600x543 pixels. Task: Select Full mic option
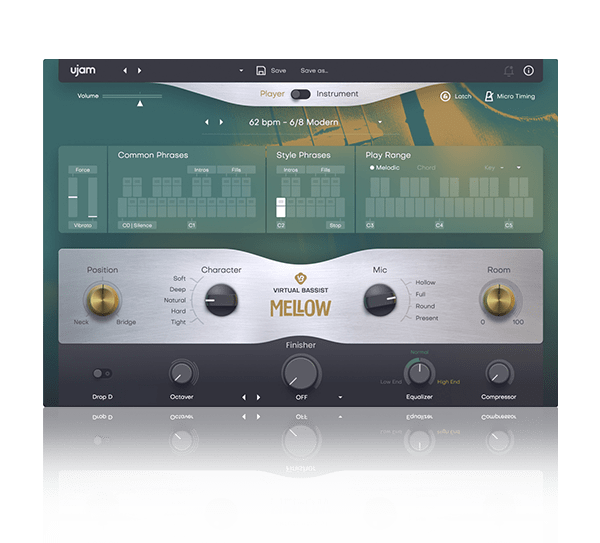pyautogui.click(x=420, y=294)
